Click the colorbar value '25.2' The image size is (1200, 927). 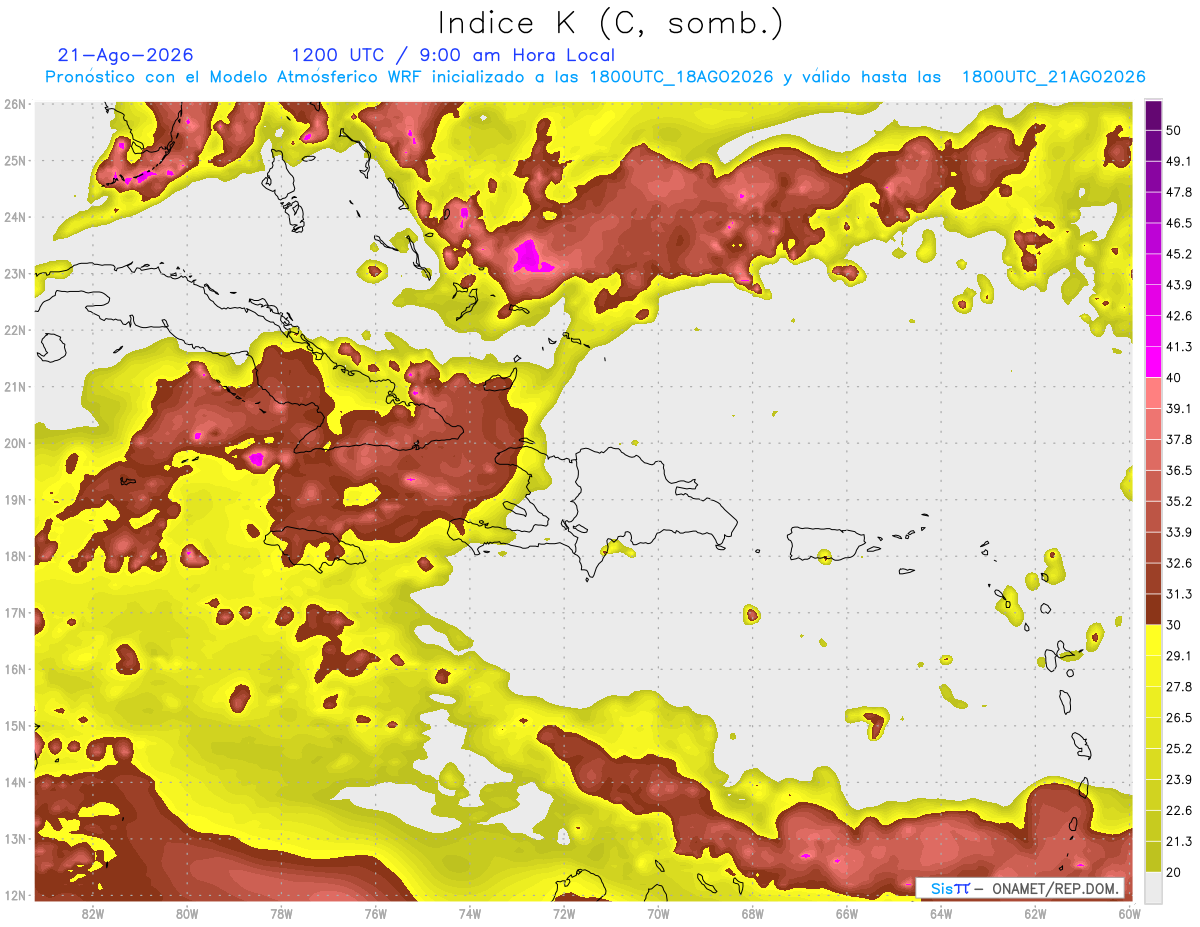click(x=1179, y=749)
